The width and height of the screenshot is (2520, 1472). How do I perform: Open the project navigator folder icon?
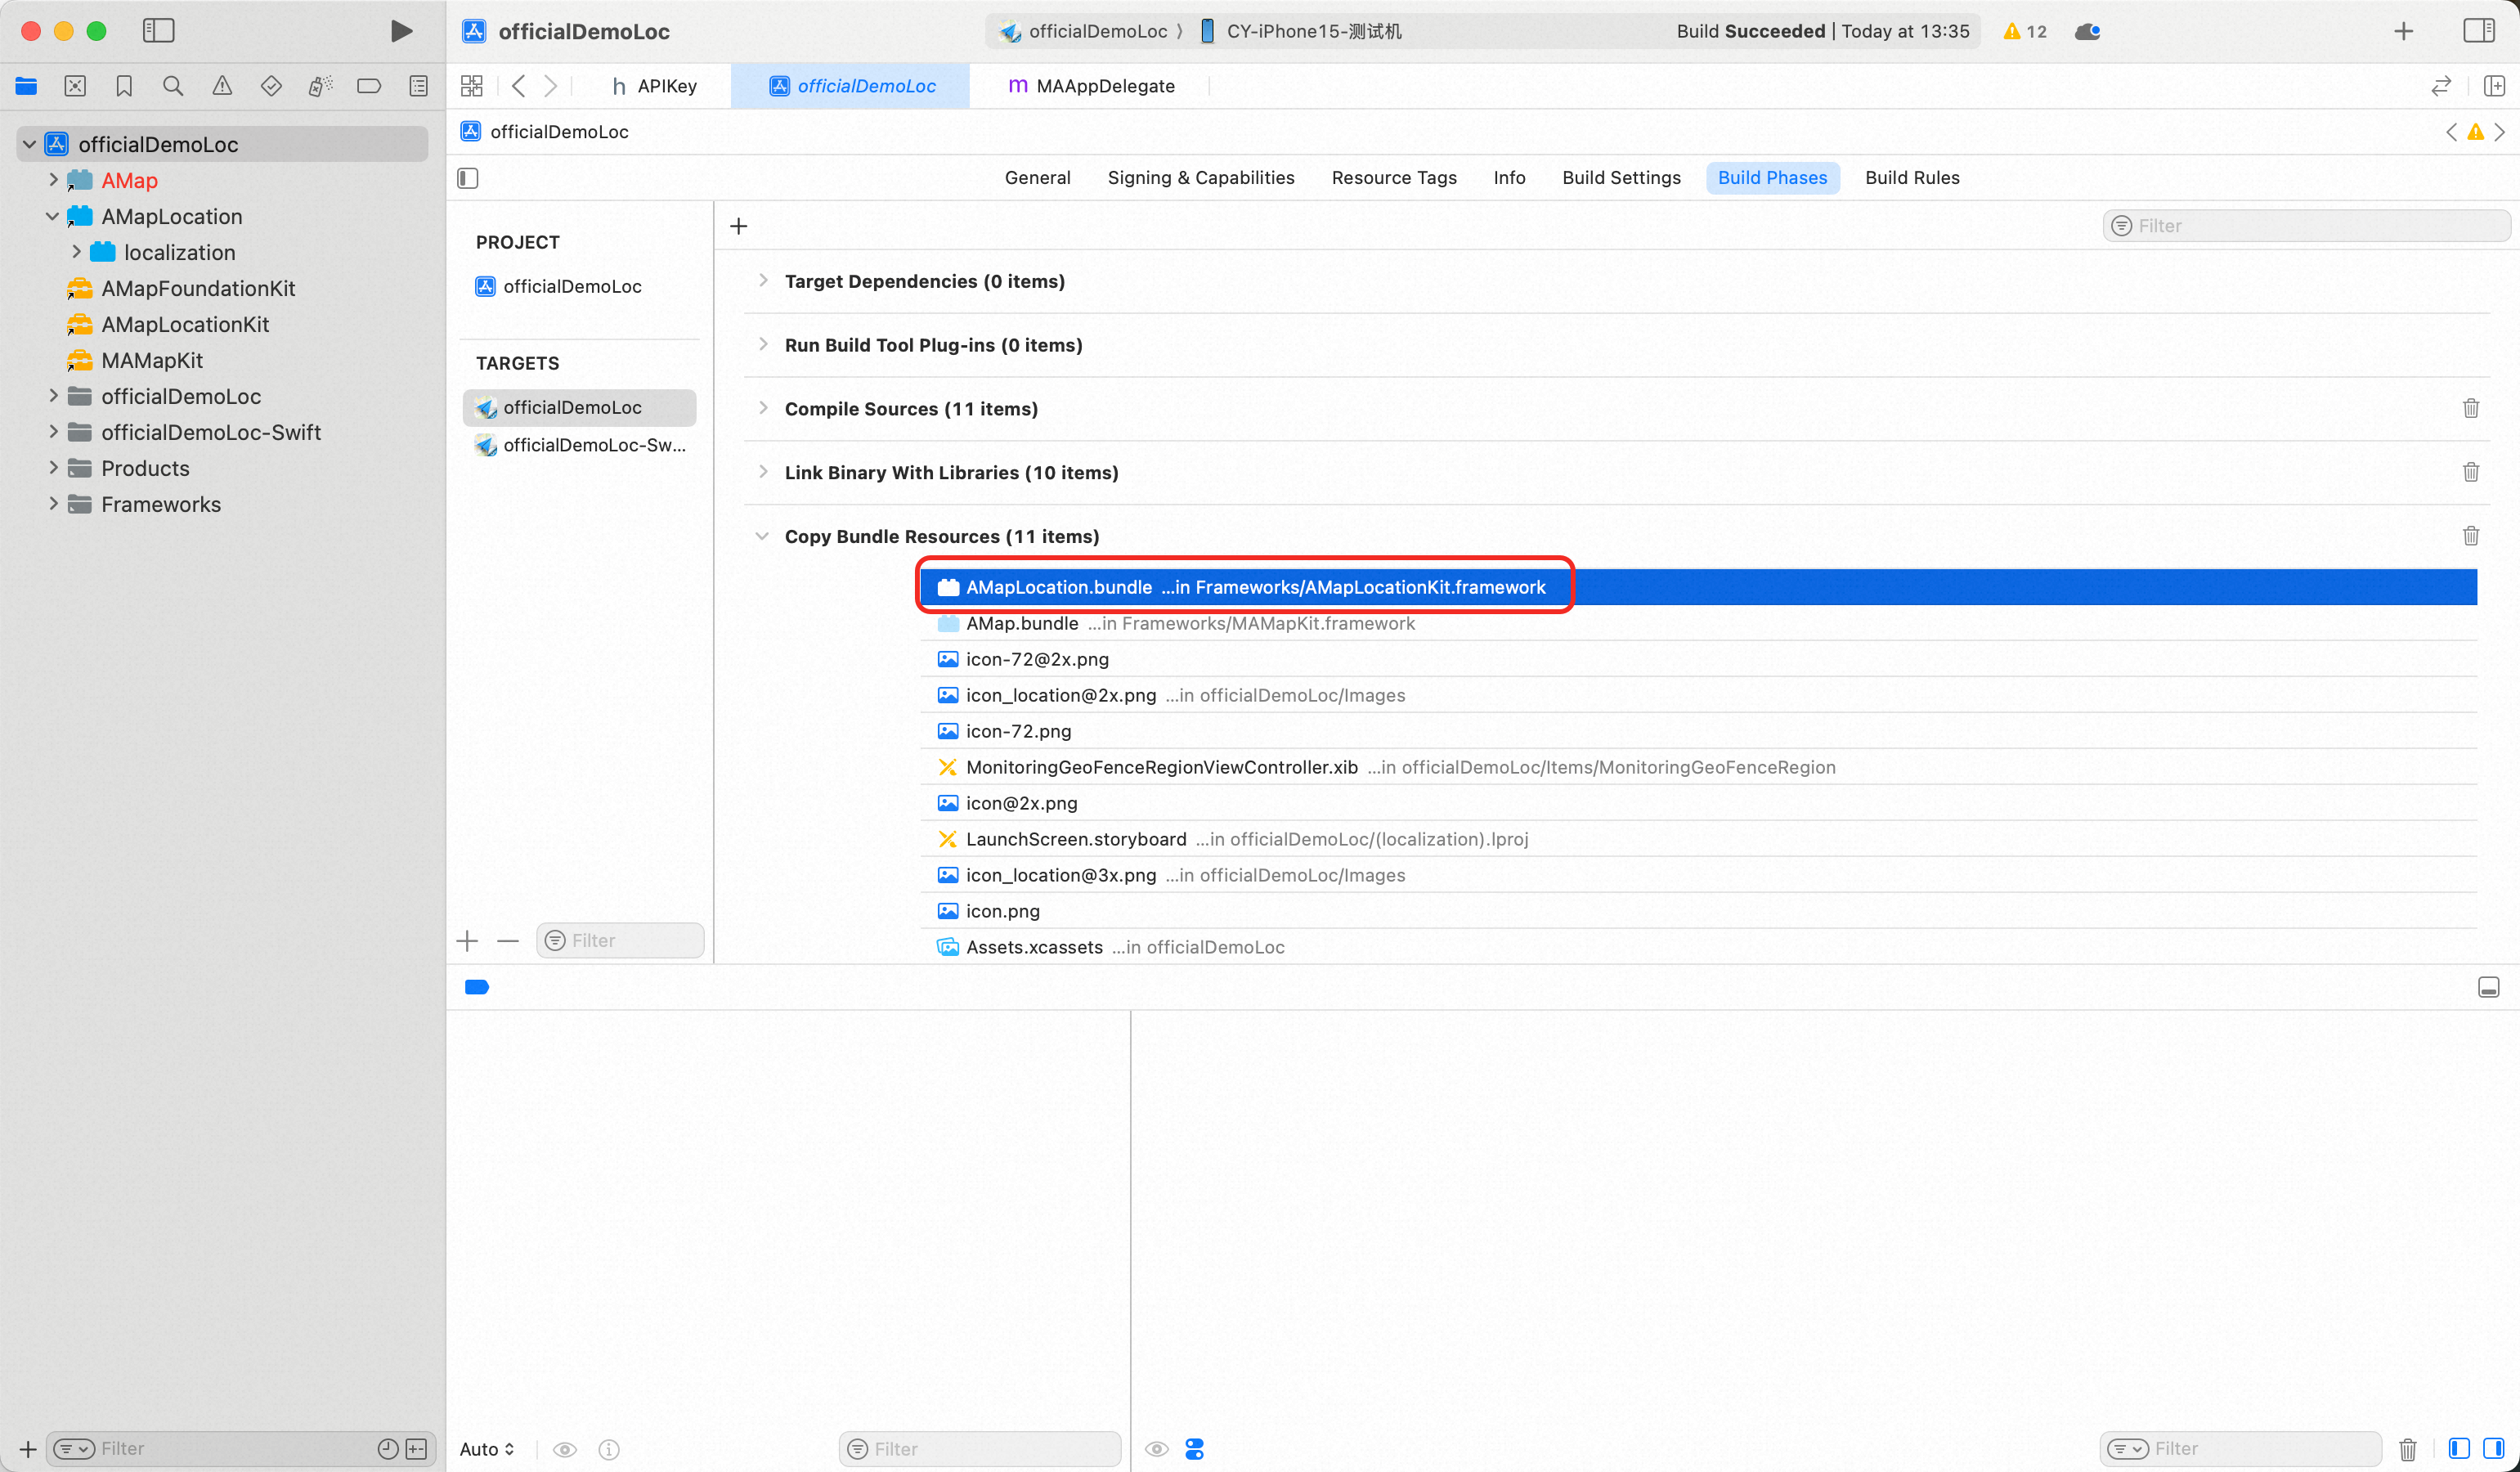26,86
